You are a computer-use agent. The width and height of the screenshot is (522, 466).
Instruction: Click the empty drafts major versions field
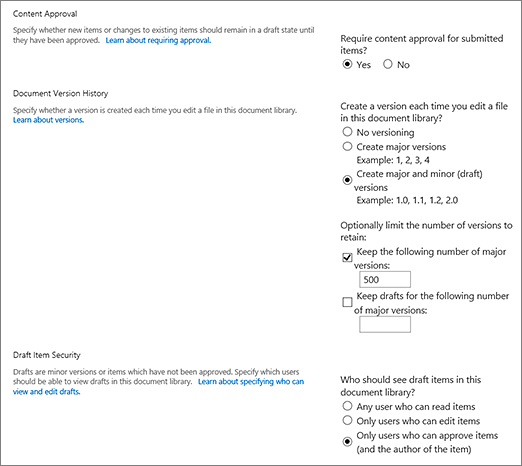point(385,324)
